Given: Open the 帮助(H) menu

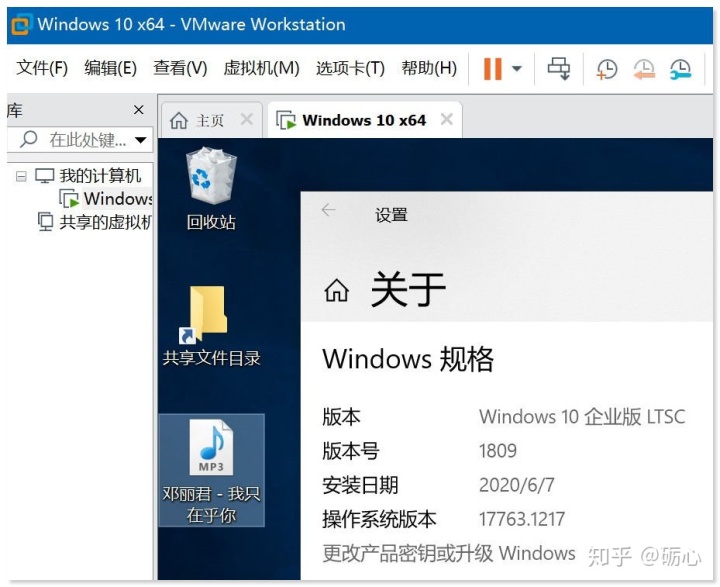Looking at the screenshot, I should [x=429, y=68].
